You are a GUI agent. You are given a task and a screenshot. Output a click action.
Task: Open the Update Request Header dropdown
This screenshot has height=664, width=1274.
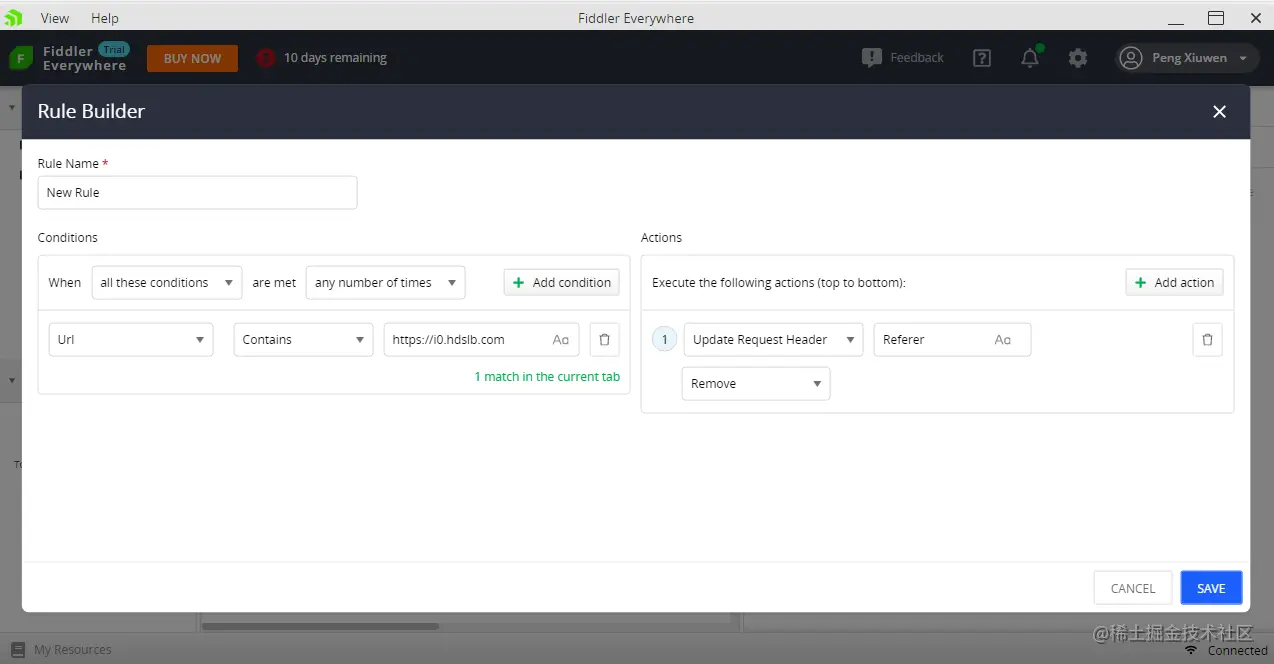[x=773, y=340]
